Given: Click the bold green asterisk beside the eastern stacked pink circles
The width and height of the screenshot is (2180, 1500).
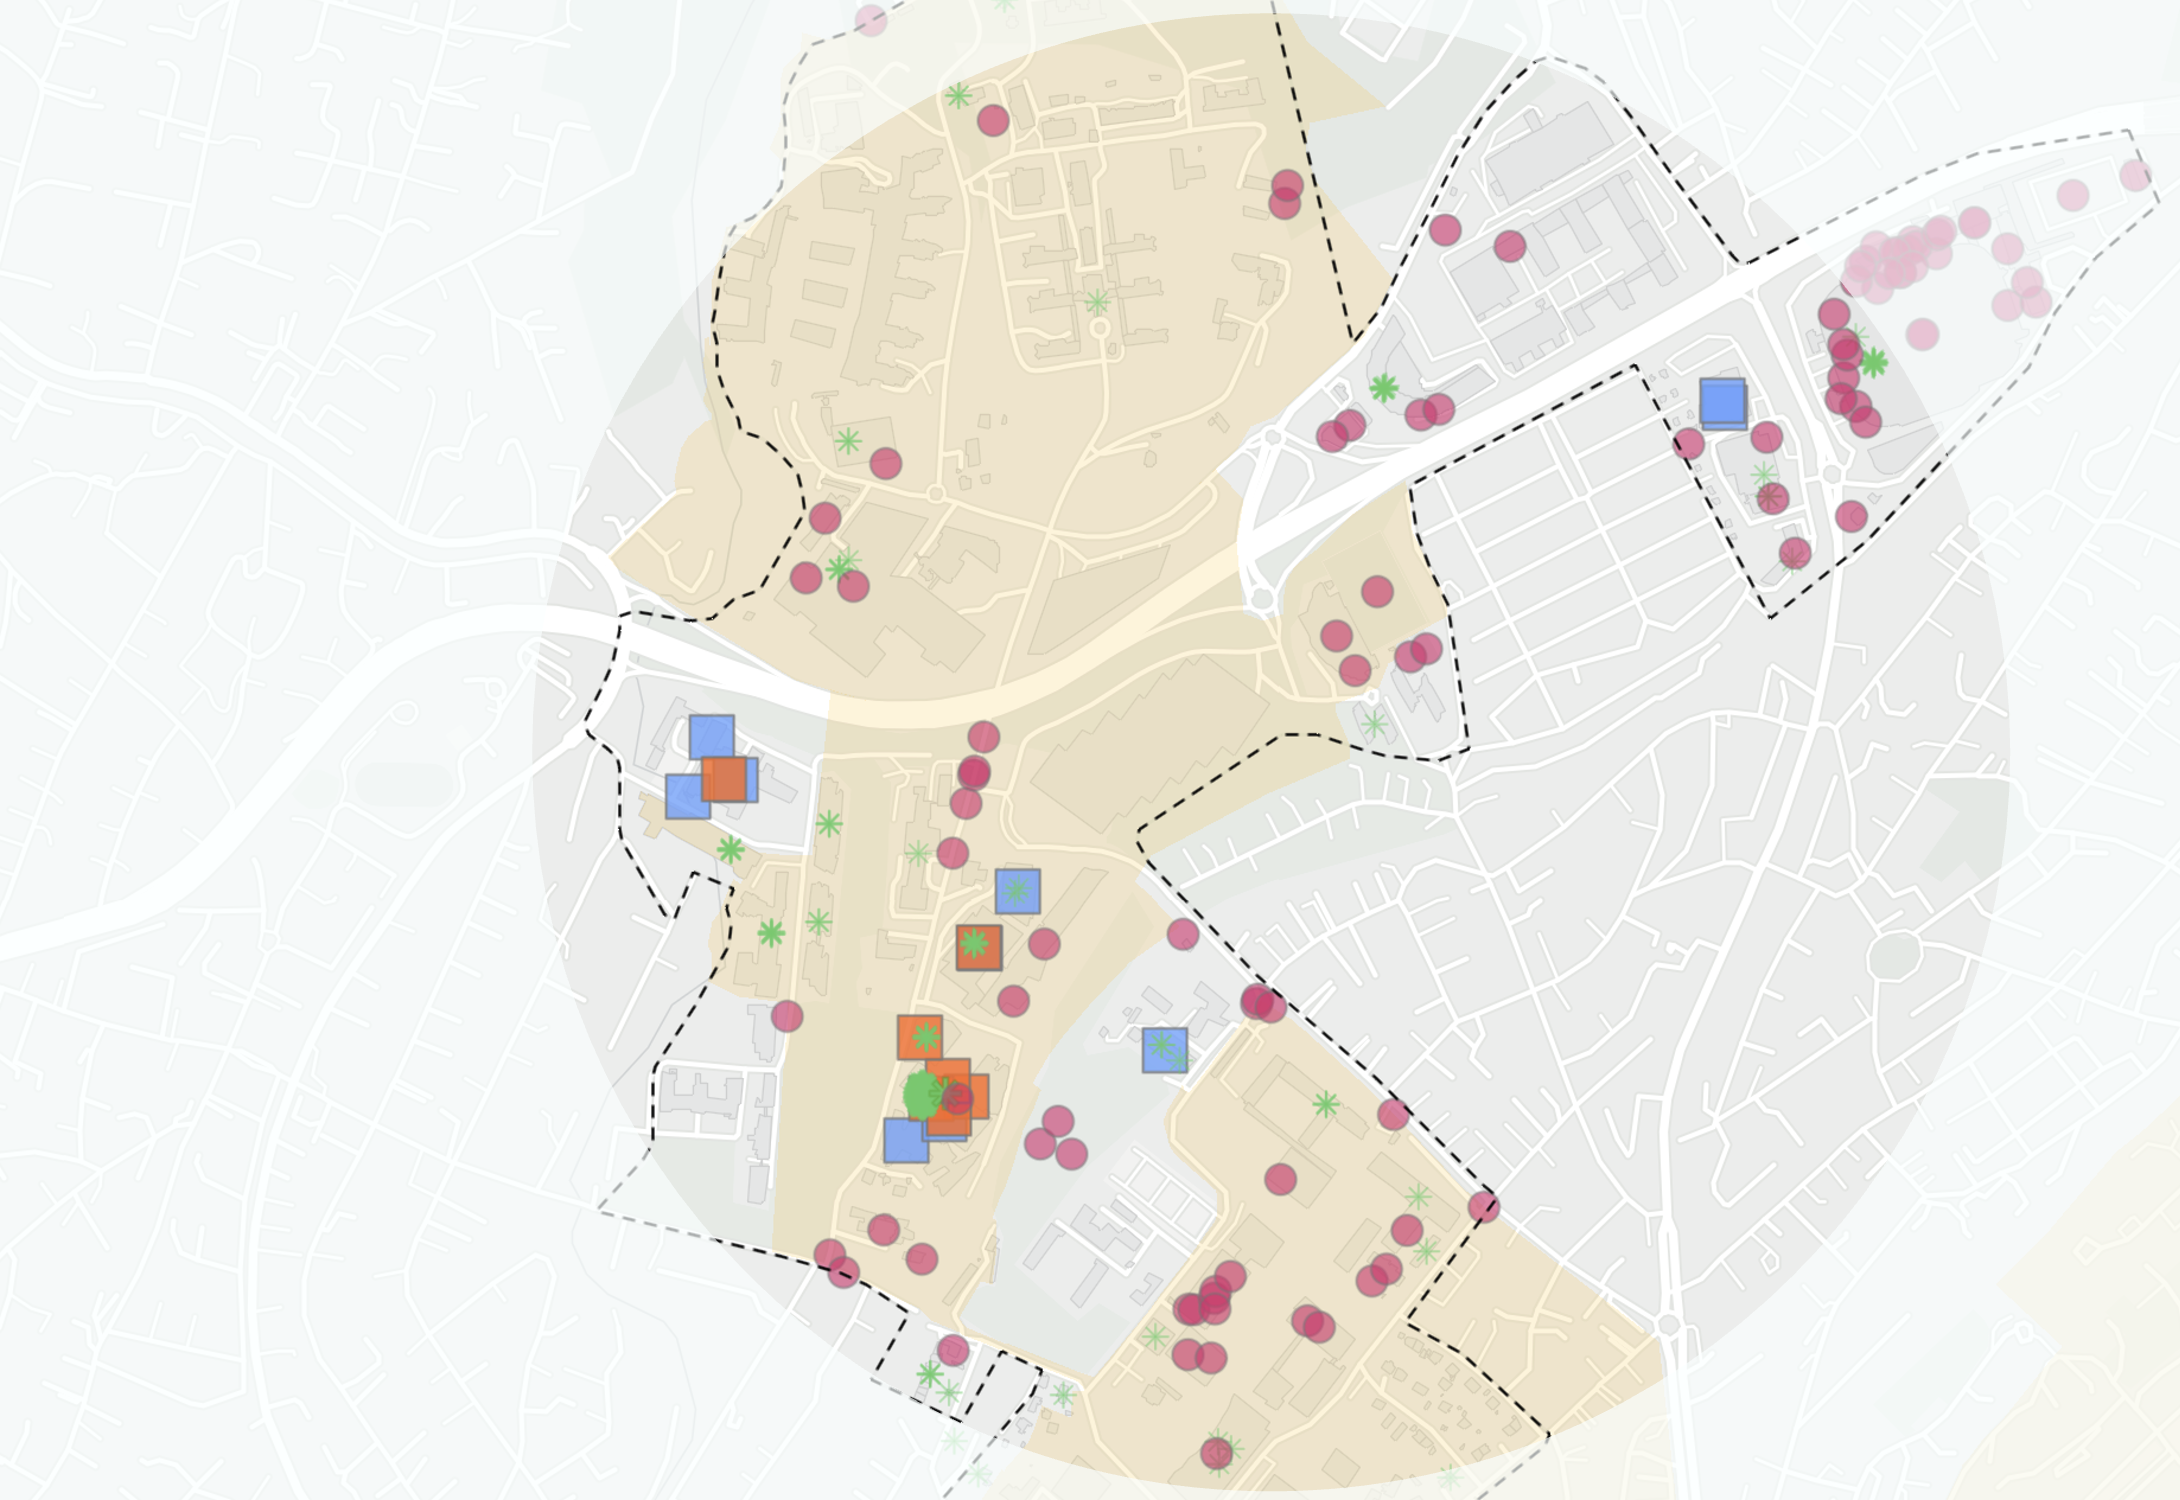Looking at the screenshot, I should click(x=1873, y=363).
